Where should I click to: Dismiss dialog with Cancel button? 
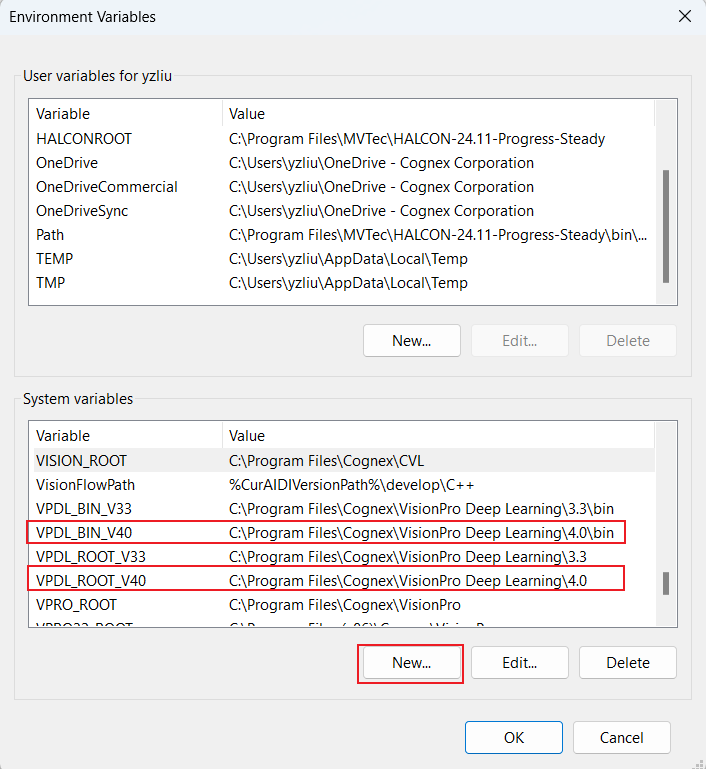click(622, 737)
